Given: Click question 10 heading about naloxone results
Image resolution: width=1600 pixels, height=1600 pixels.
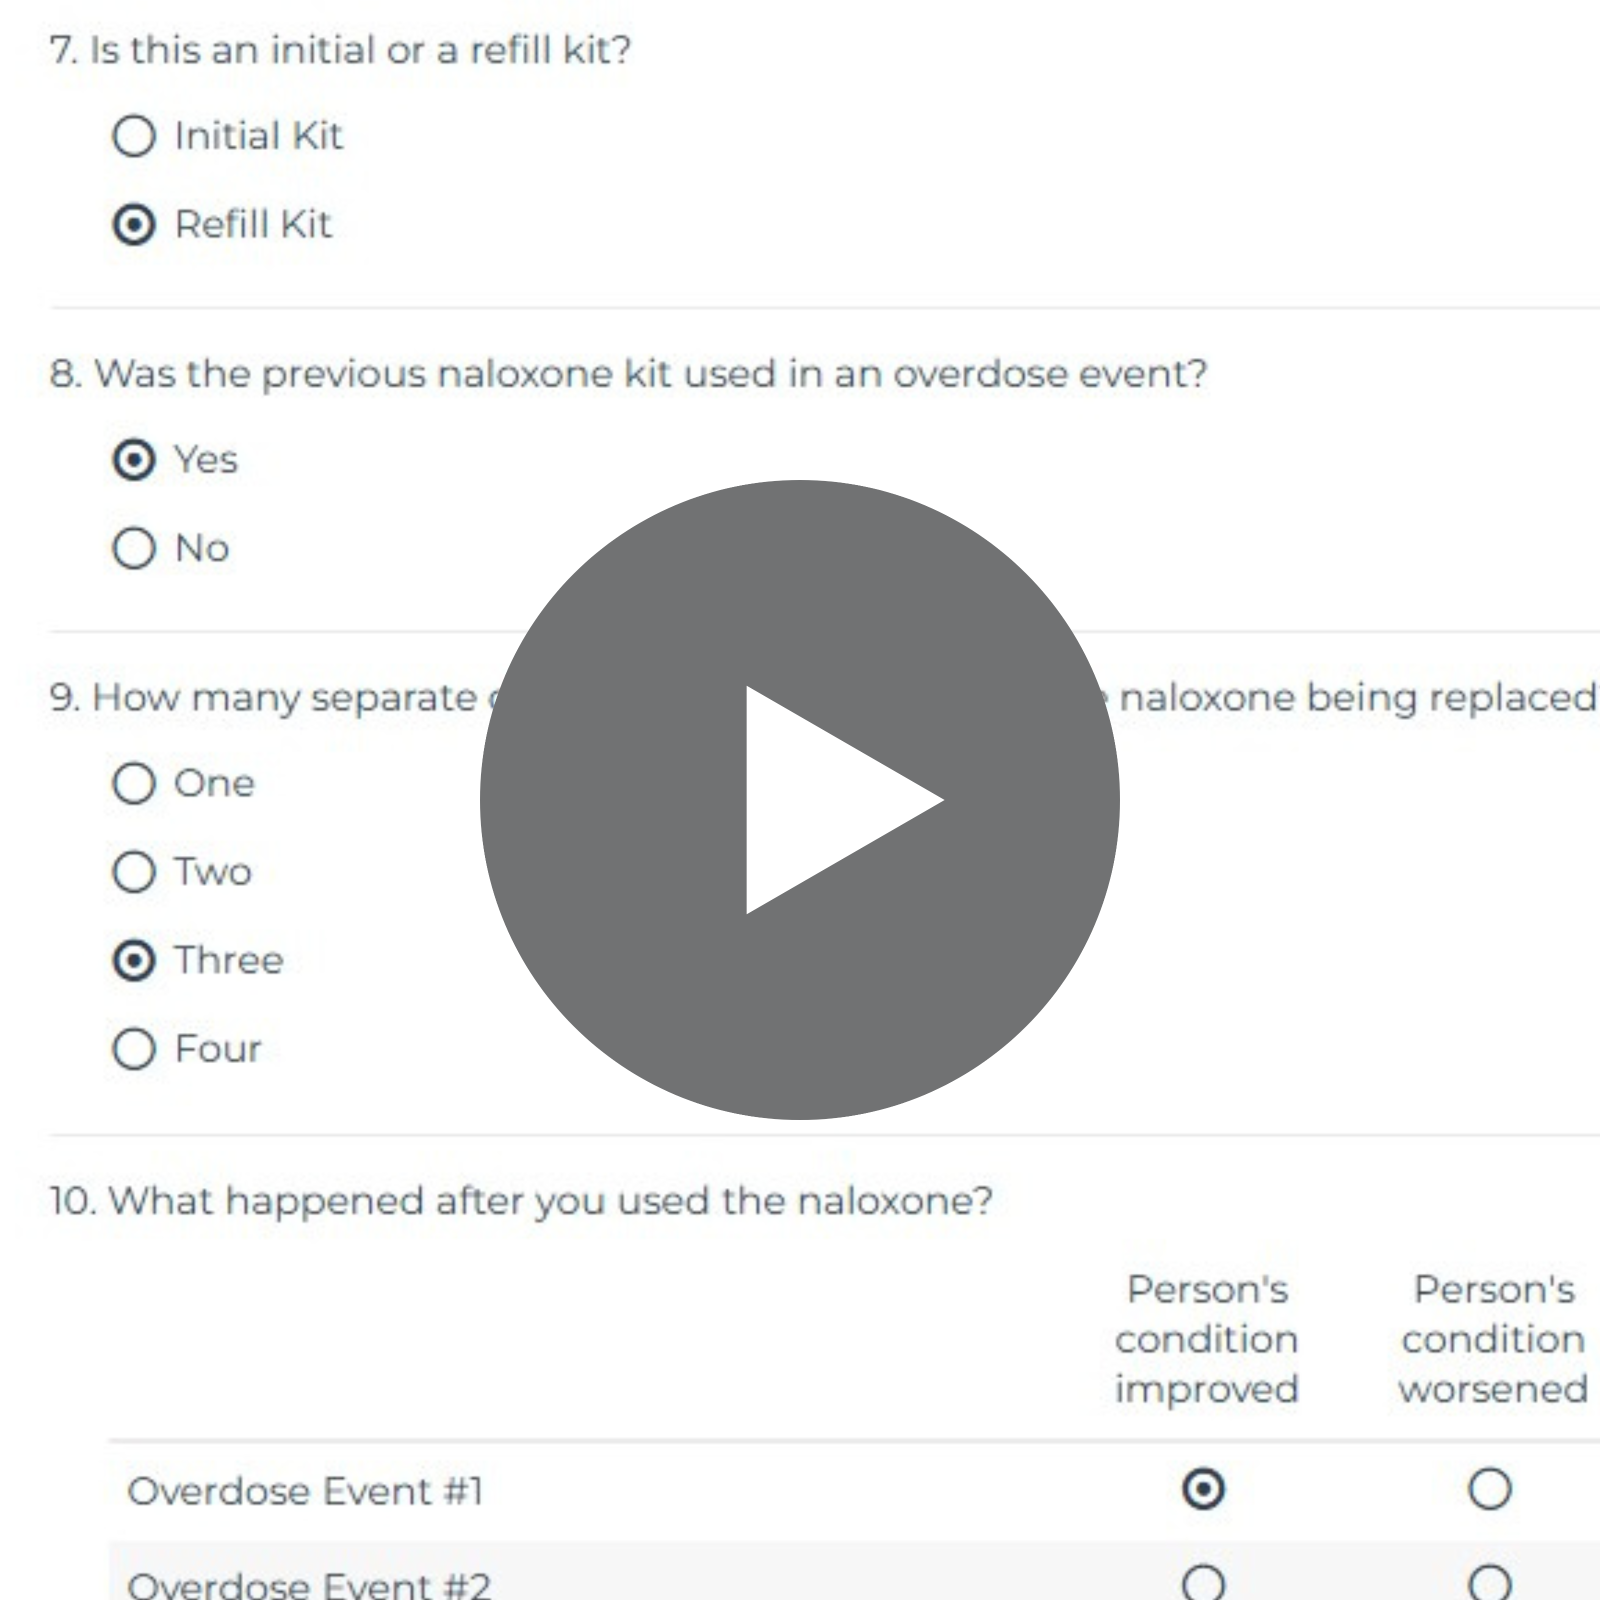Looking at the screenshot, I should pos(521,1200).
